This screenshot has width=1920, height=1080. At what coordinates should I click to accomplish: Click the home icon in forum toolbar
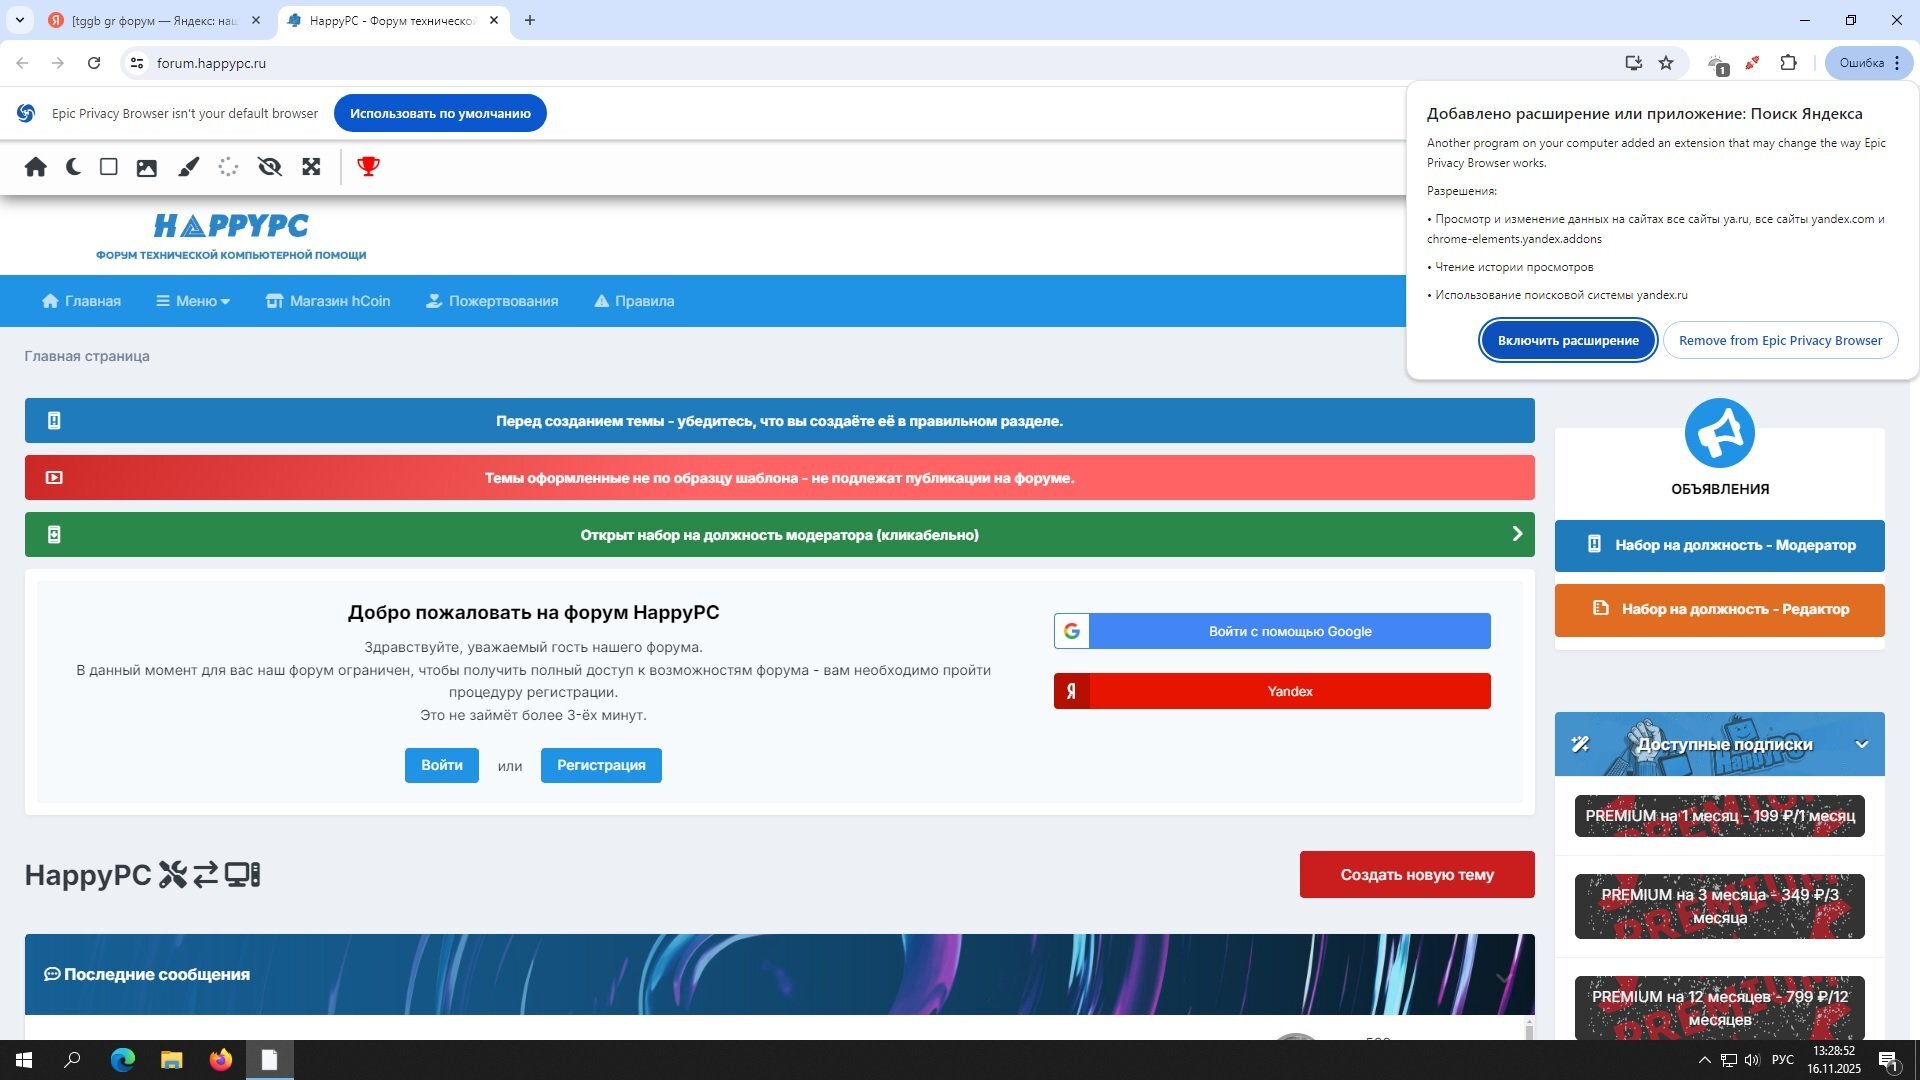pos(36,167)
